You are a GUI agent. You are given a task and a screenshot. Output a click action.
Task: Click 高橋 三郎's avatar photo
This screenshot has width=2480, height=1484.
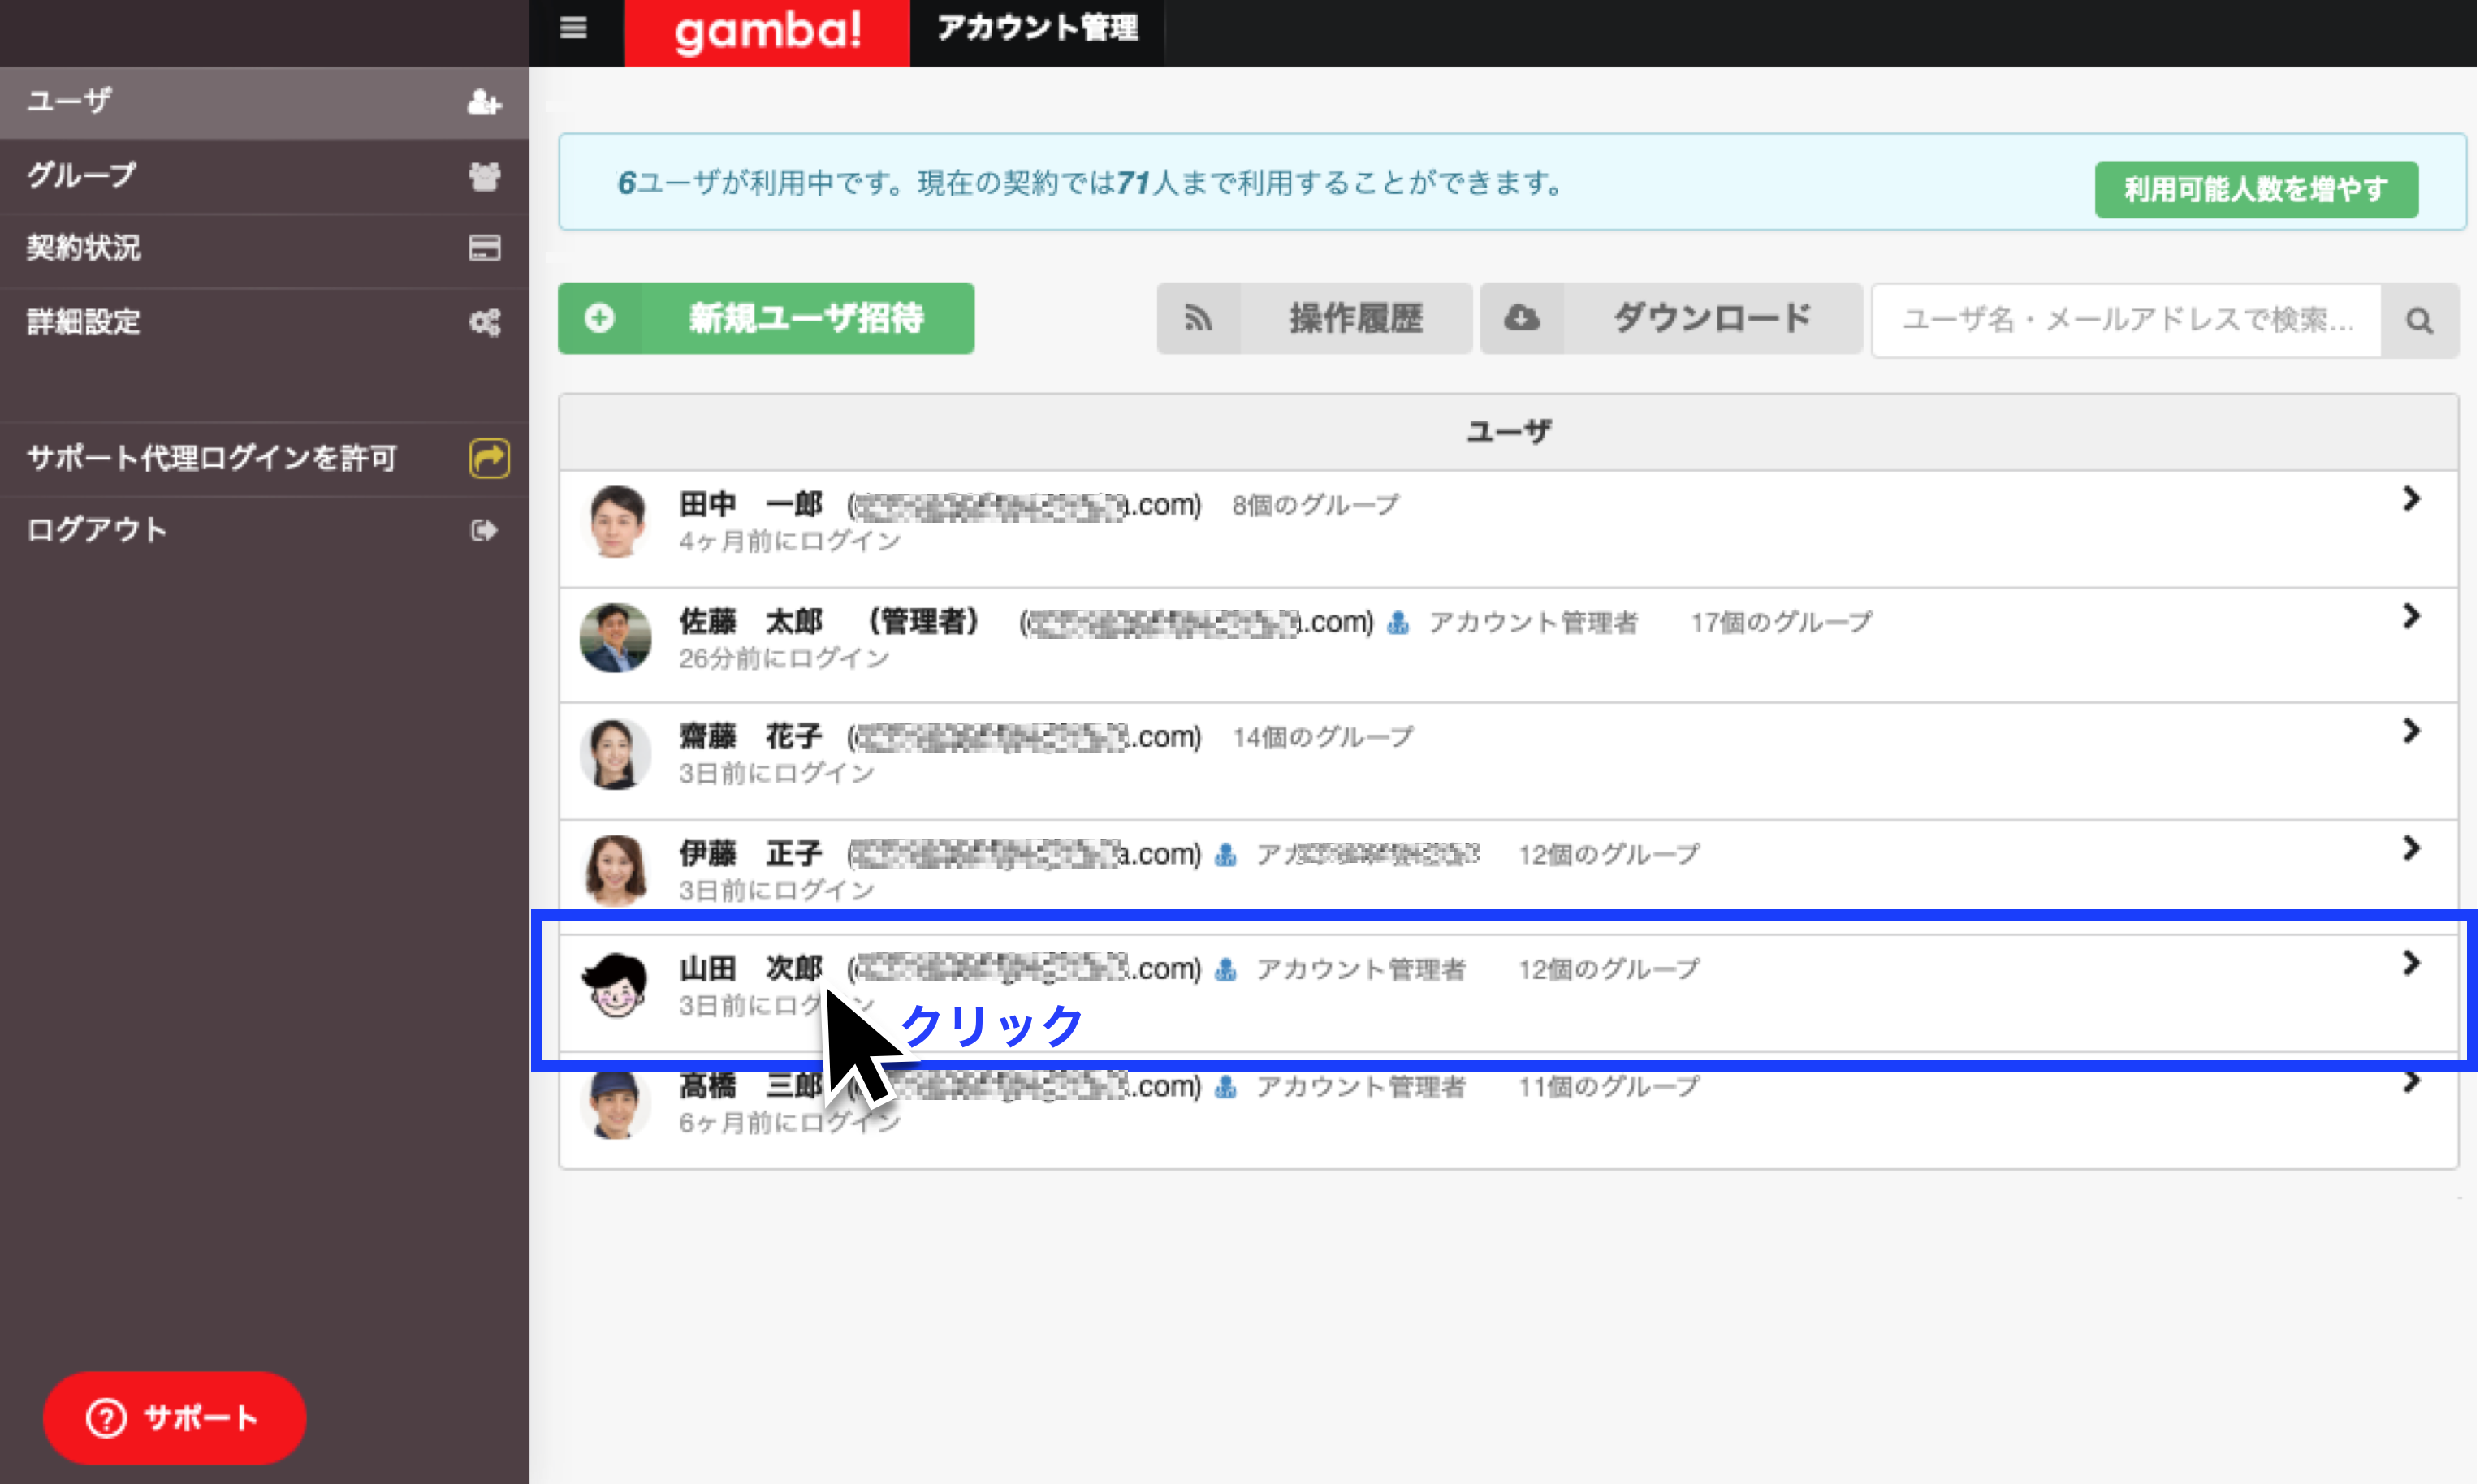click(615, 1104)
